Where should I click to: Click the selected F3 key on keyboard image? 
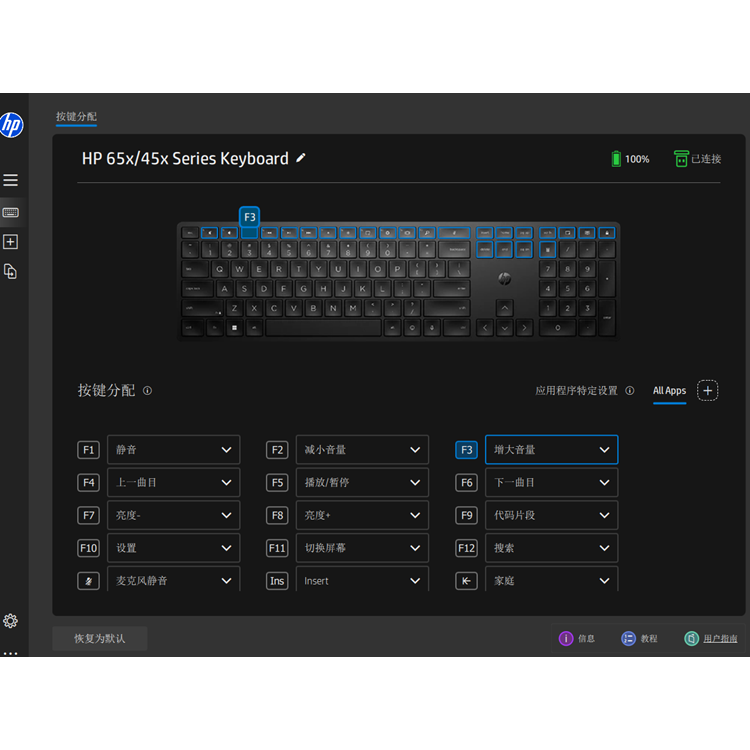tap(249, 233)
